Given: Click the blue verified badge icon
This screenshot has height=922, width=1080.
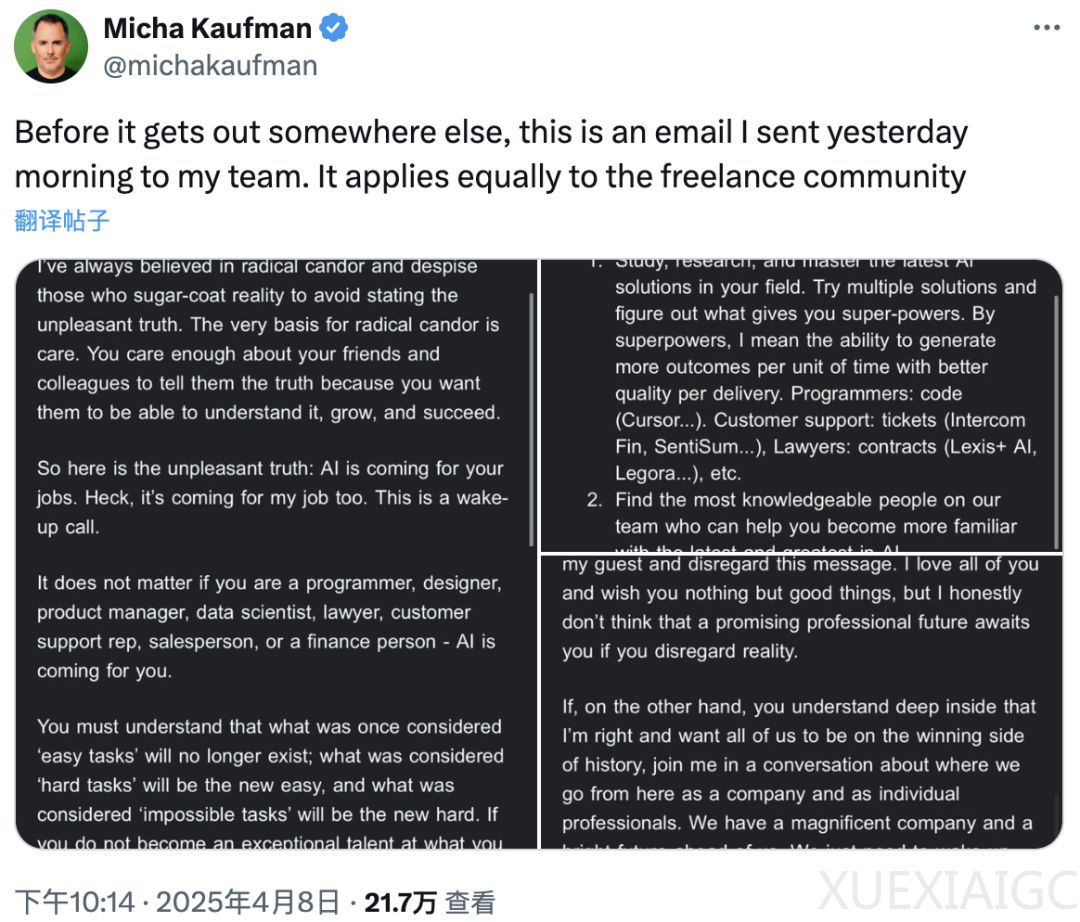Looking at the screenshot, I should (334, 29).
